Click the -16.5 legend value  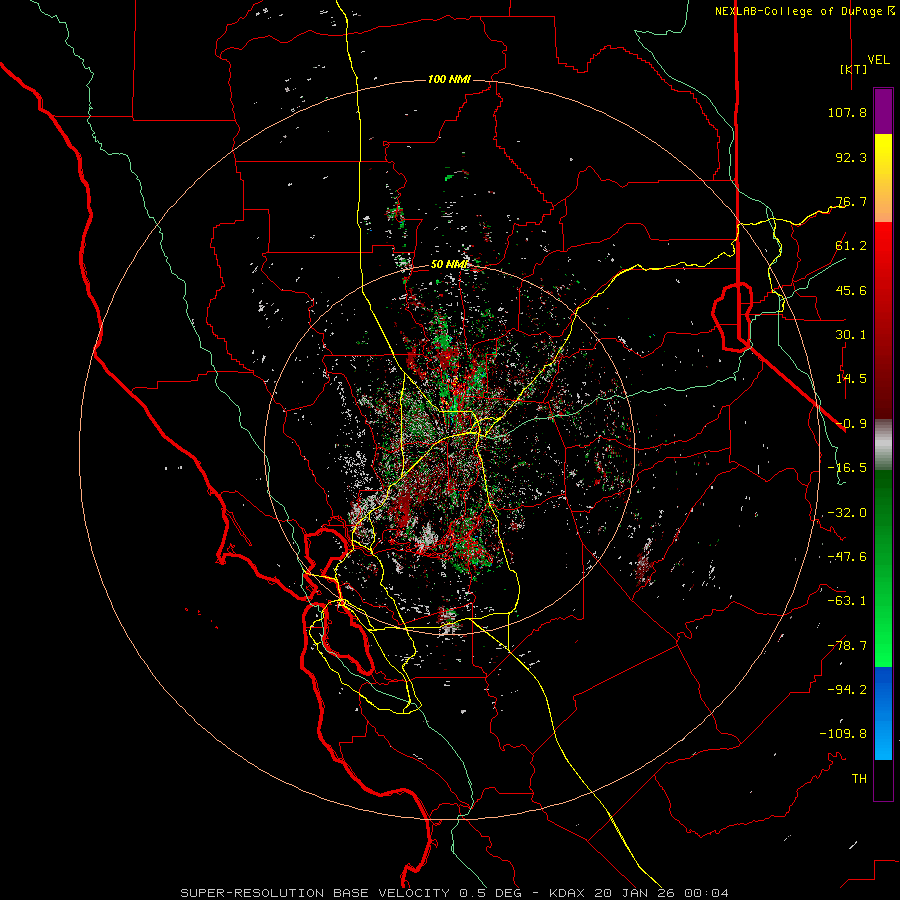[847, 468]
